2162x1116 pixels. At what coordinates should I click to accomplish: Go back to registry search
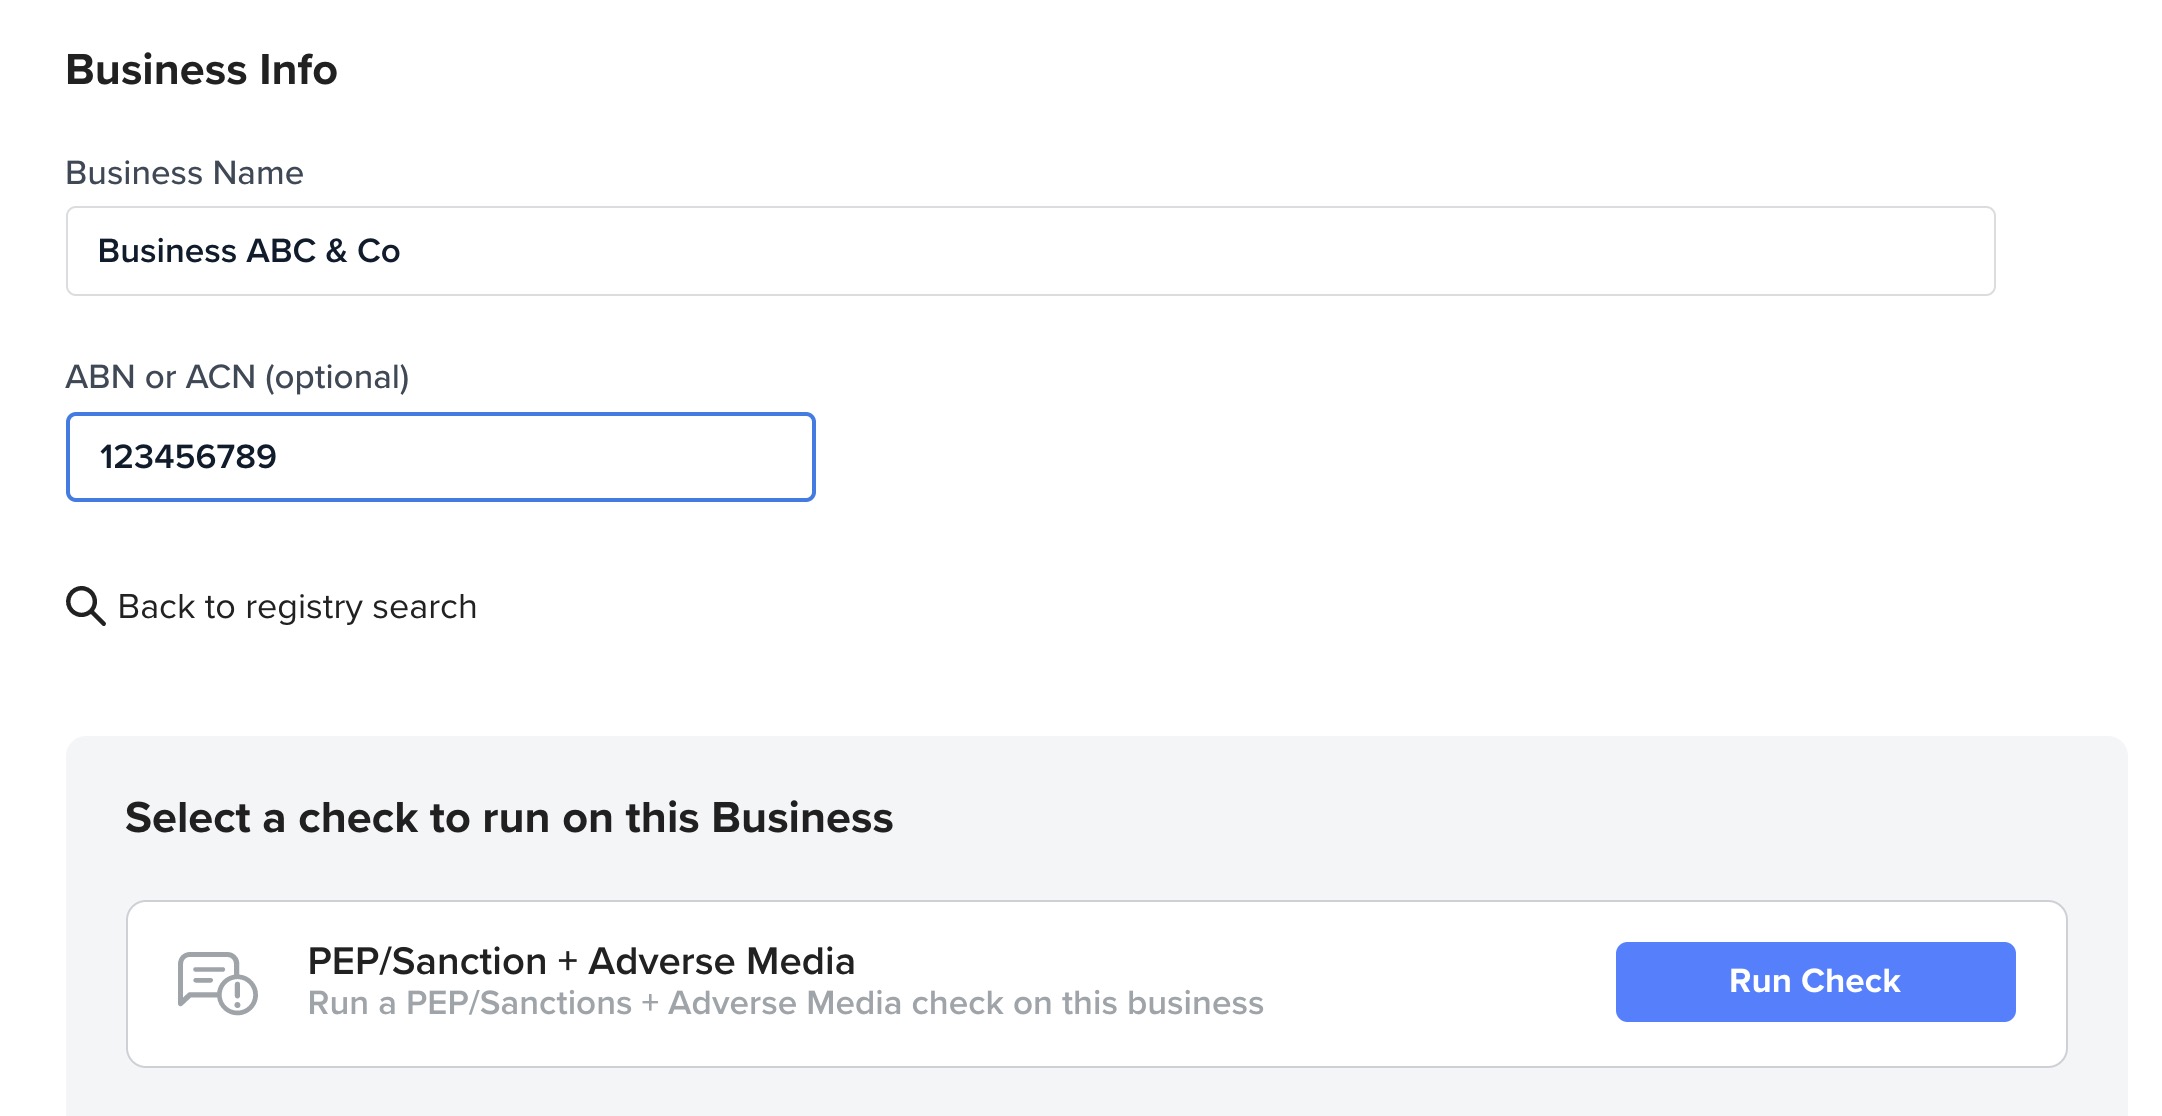pyautogui.click(x=297, y=606)
